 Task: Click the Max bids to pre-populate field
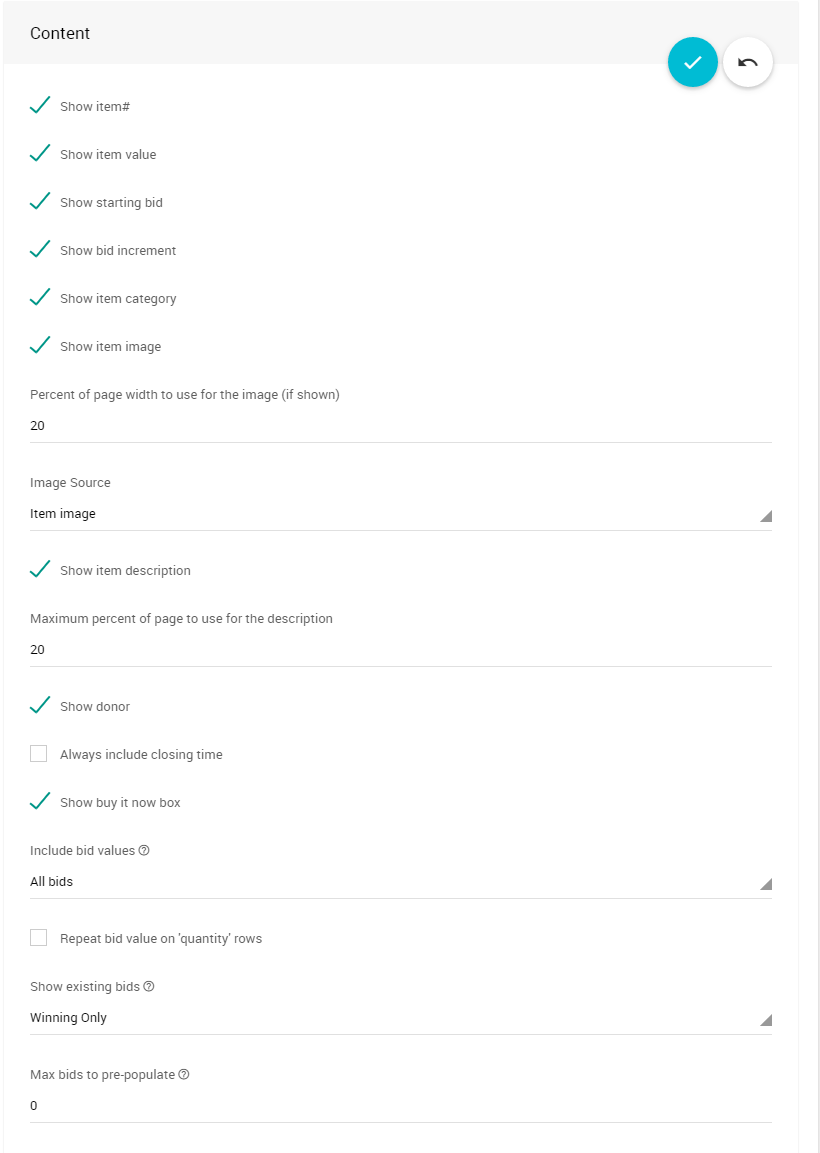tap(400, 1106)
